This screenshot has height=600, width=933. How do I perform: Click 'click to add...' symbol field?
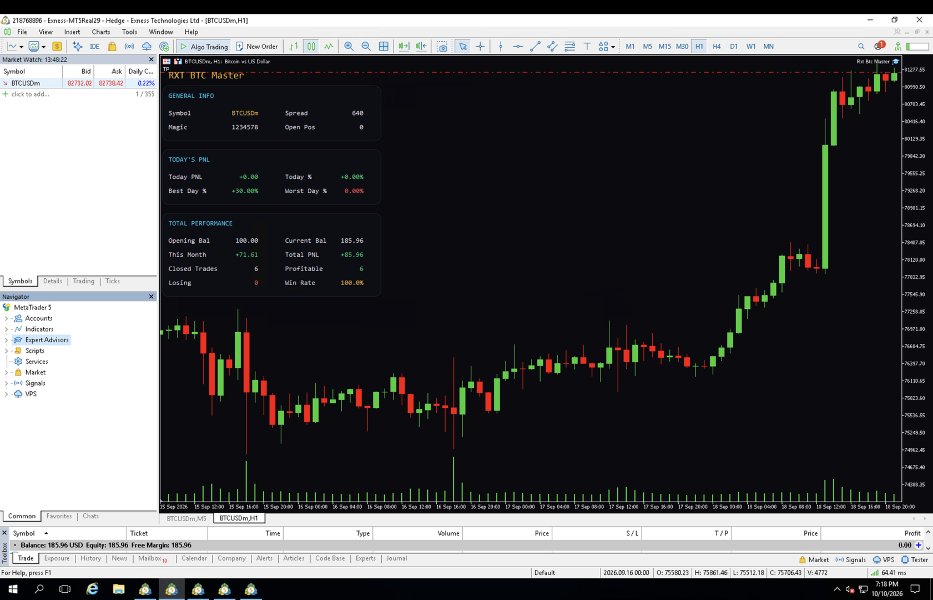(30, 94)
